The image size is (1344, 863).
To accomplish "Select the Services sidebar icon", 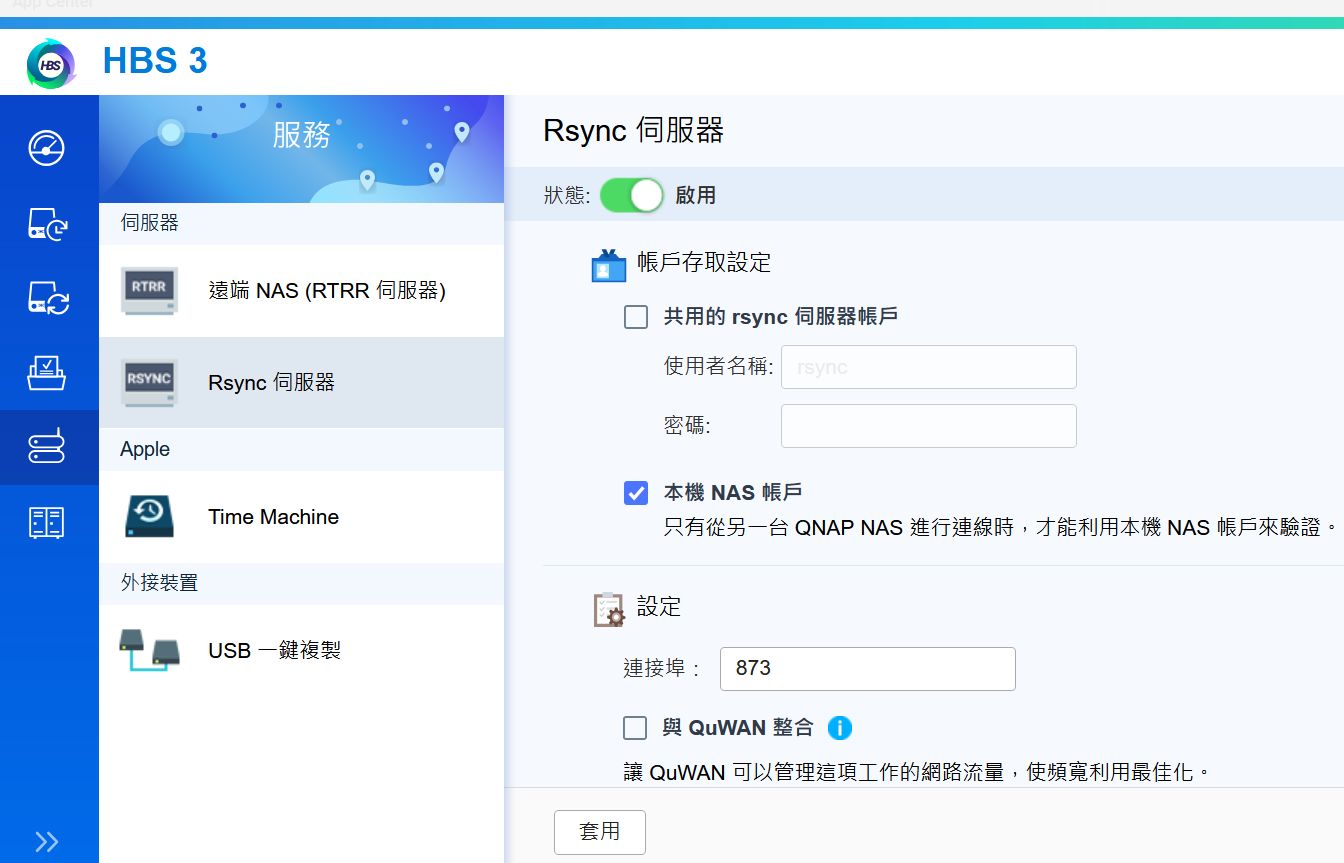I will coord(47,447).
